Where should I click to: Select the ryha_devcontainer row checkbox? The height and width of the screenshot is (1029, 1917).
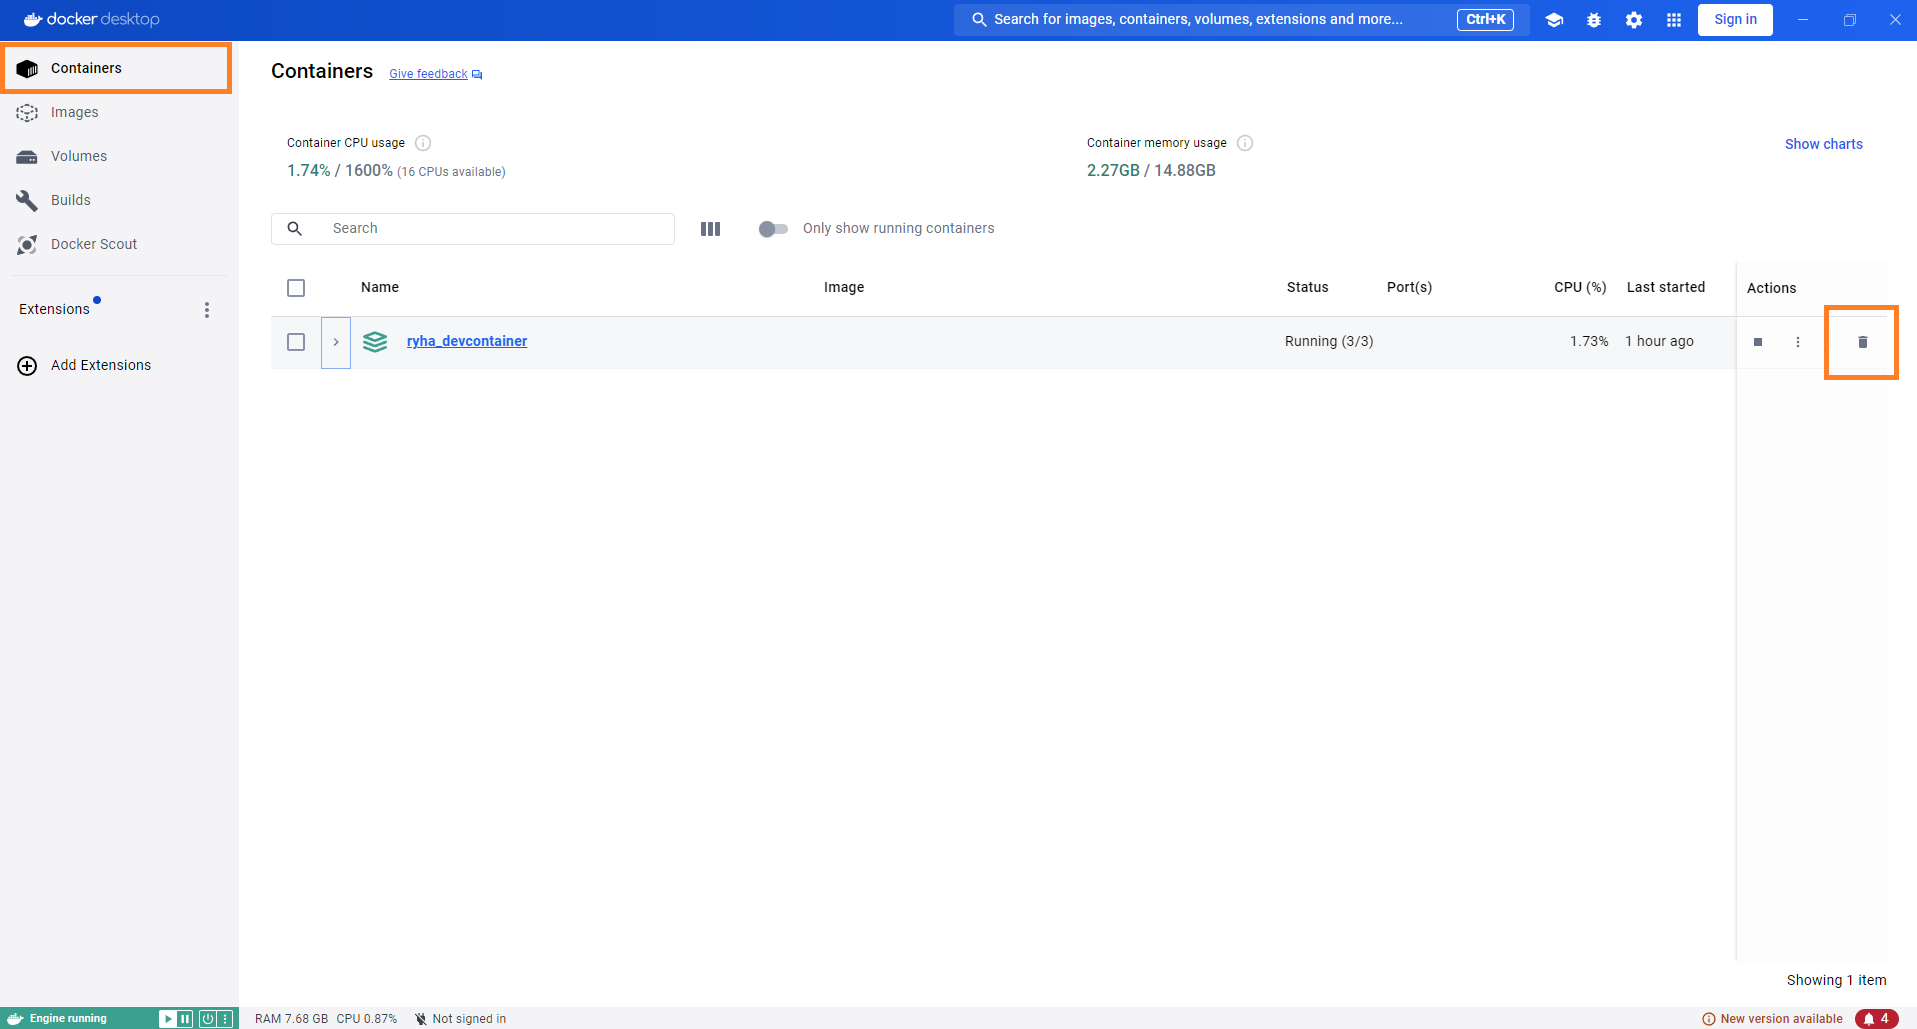click(x=296, y=342)
